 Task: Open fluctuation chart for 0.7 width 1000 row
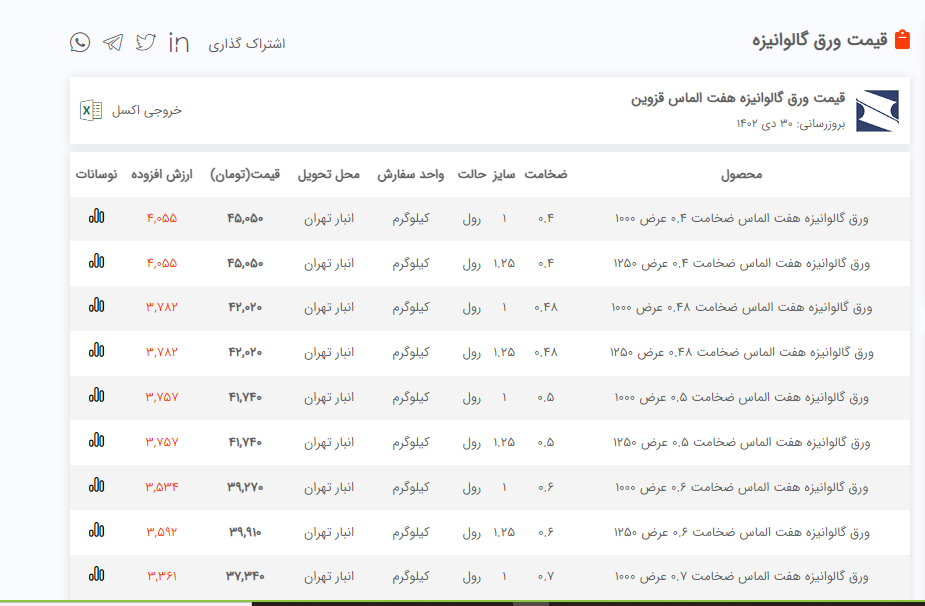tap(96, 575)
